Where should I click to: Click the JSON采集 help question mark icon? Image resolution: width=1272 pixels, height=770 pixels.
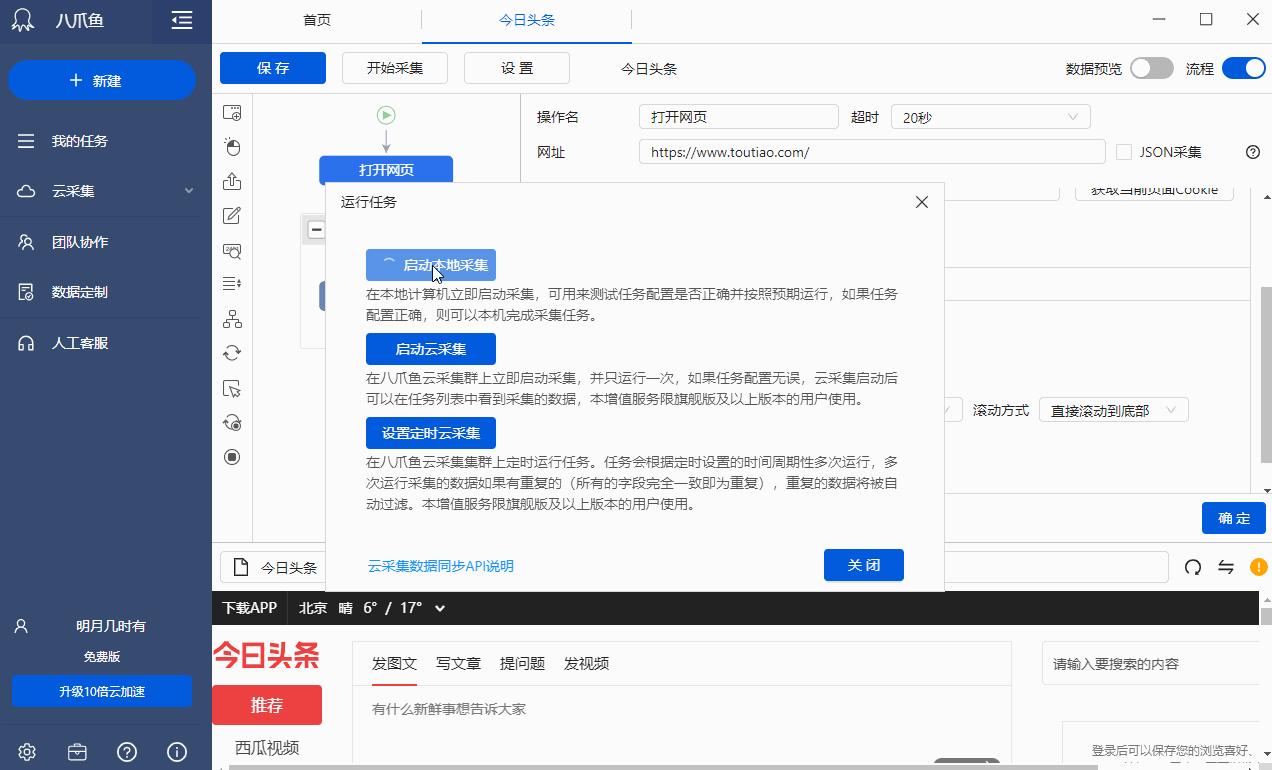[1252, 152]
